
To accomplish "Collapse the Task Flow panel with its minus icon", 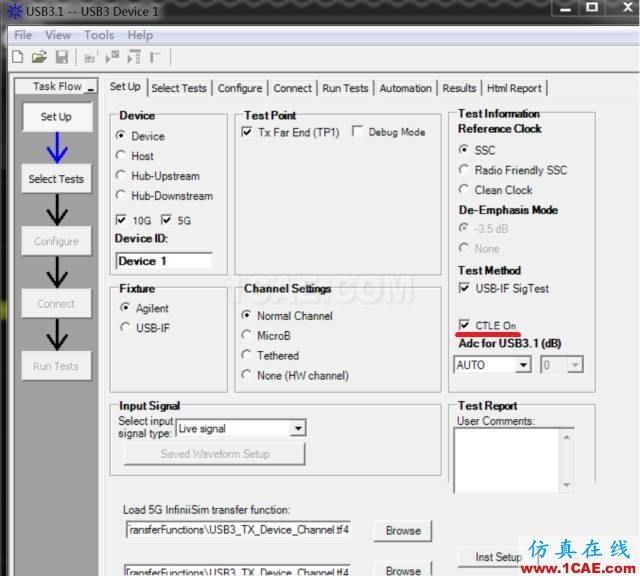I will point(91,89).
